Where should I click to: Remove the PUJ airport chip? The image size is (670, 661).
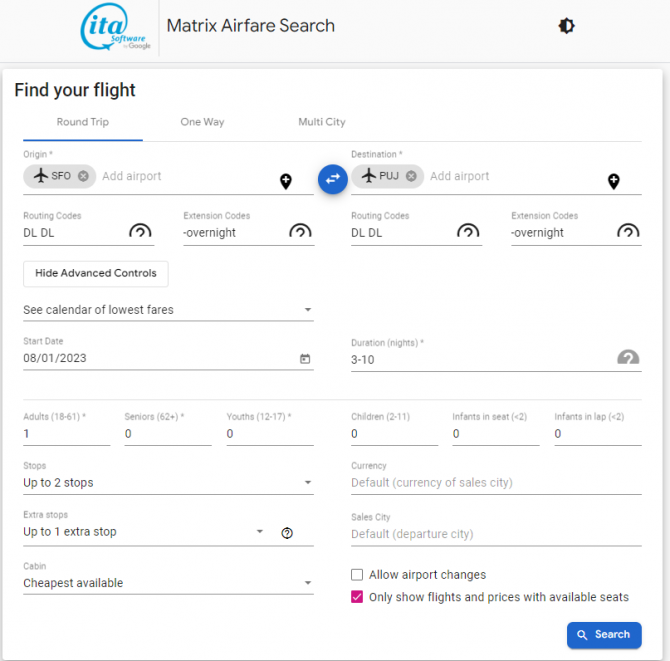tap(411, 176)
